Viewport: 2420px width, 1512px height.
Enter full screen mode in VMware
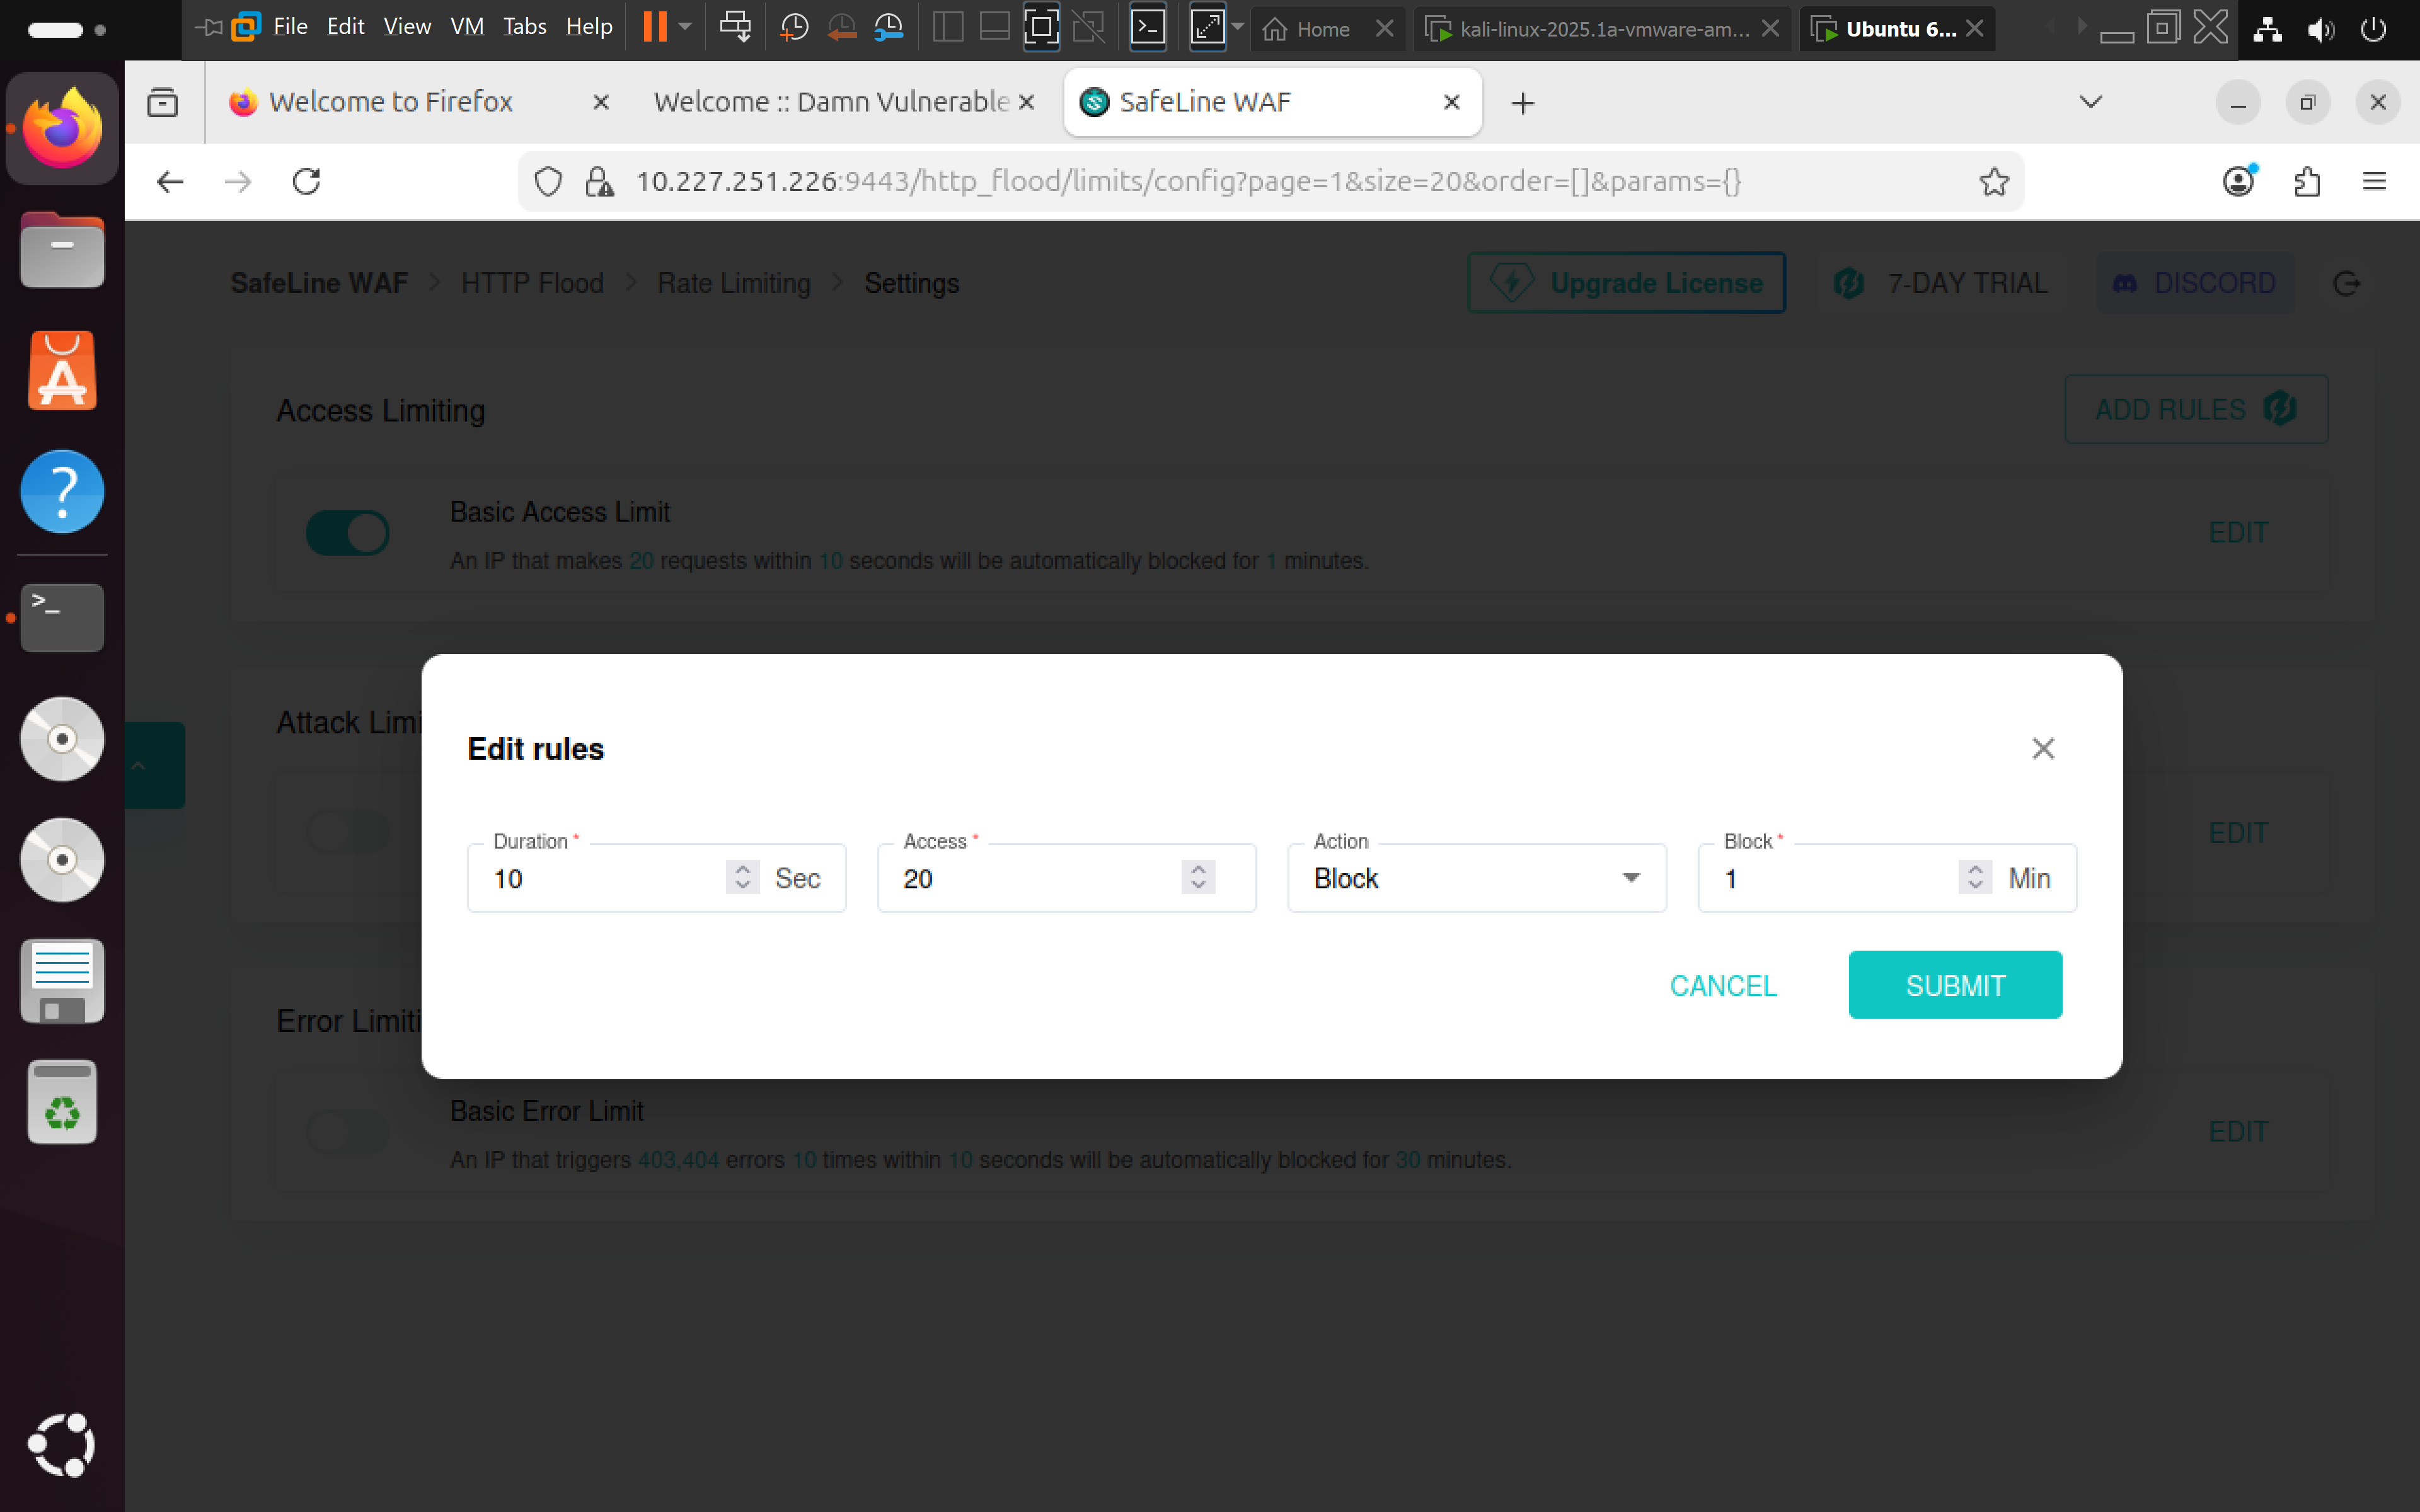pos(1040,27)
